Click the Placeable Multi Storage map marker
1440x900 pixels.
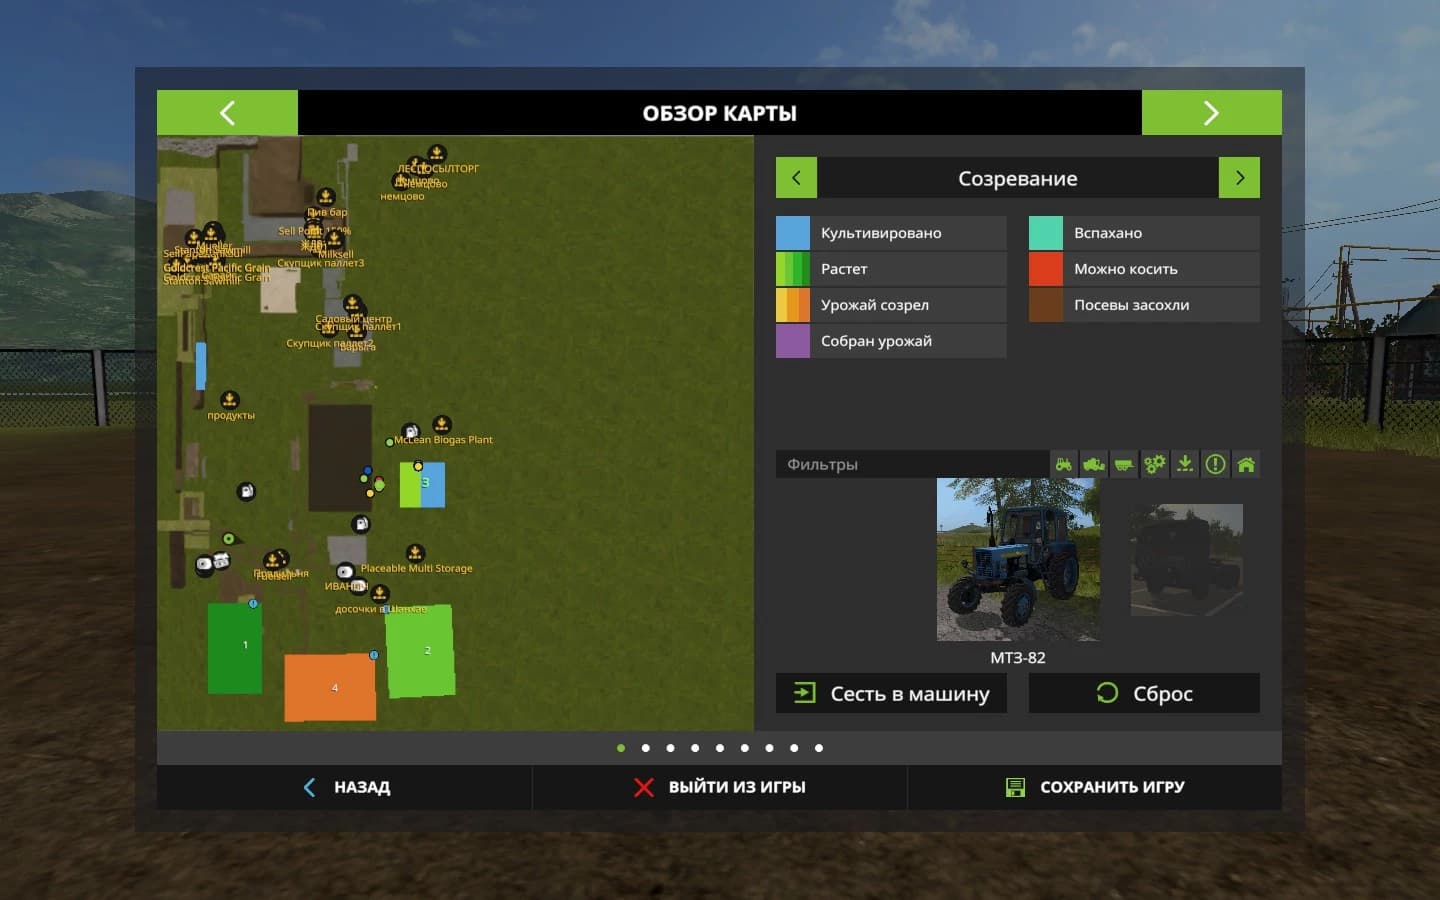point(415,553)
